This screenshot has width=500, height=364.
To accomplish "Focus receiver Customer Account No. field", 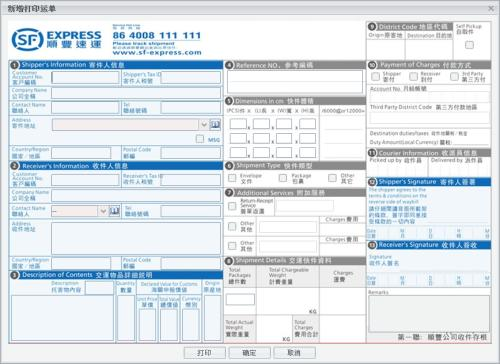I will (x=85, y=180).
